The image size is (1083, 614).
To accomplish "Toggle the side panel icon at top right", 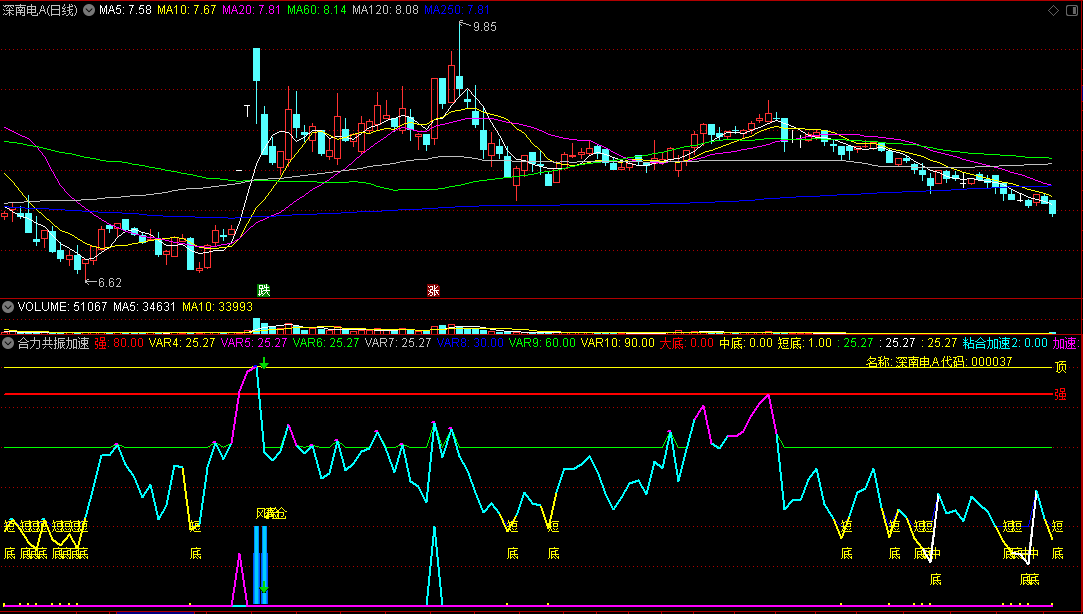I will (x=1071, y=10).
